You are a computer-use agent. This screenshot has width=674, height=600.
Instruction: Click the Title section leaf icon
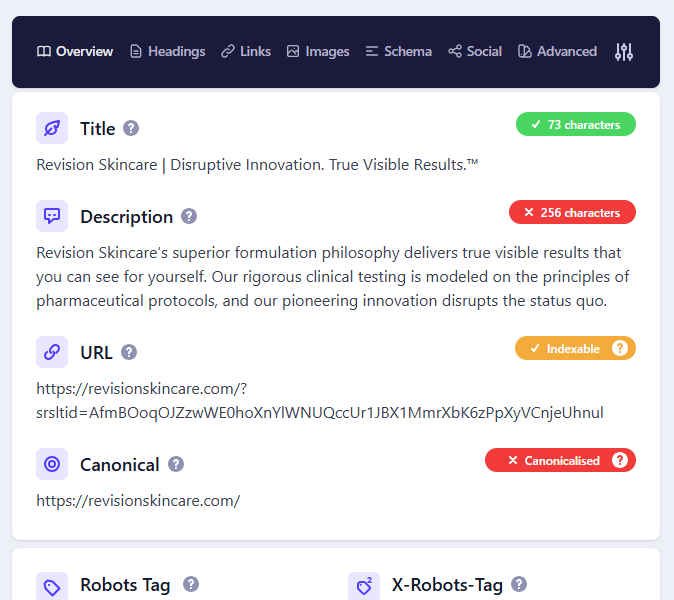(52, 128)
